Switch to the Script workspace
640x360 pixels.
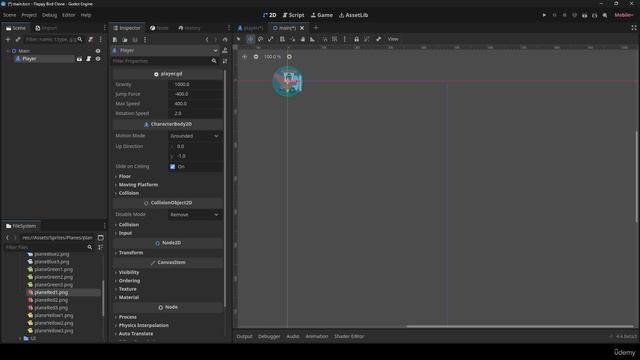pyautogui.click(x=293, y=15)
